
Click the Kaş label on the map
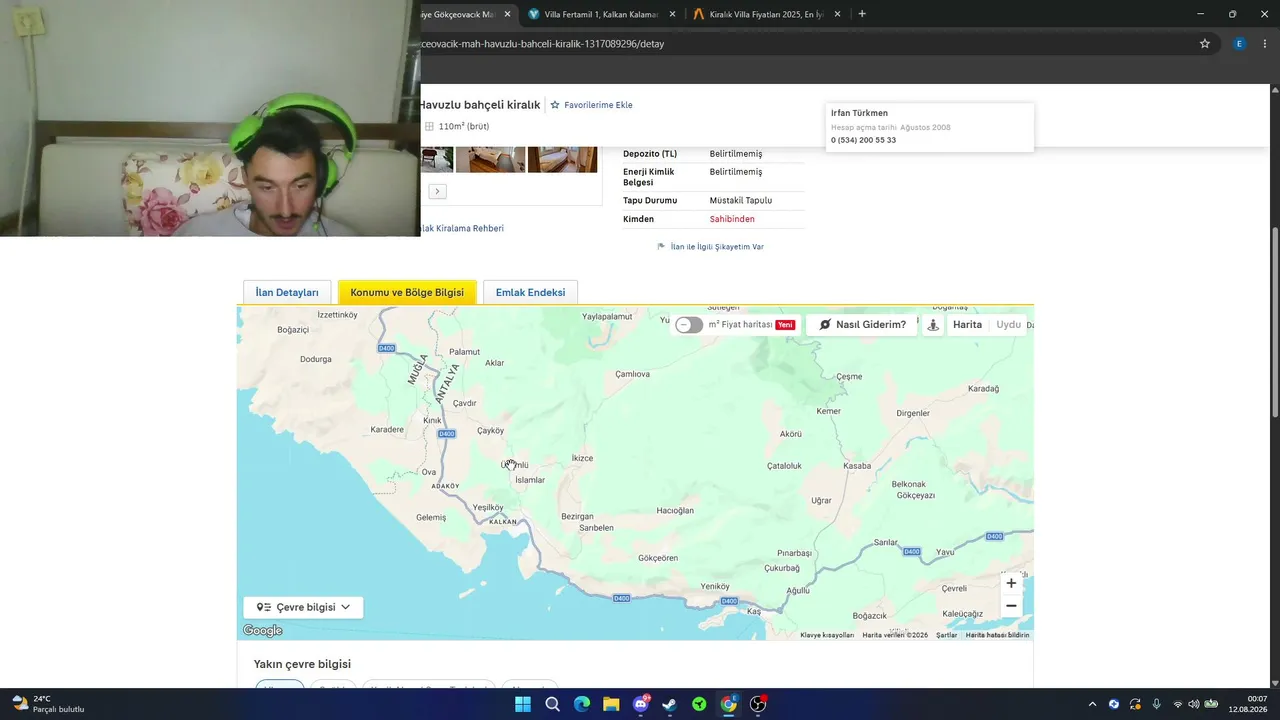pos(754,611)
